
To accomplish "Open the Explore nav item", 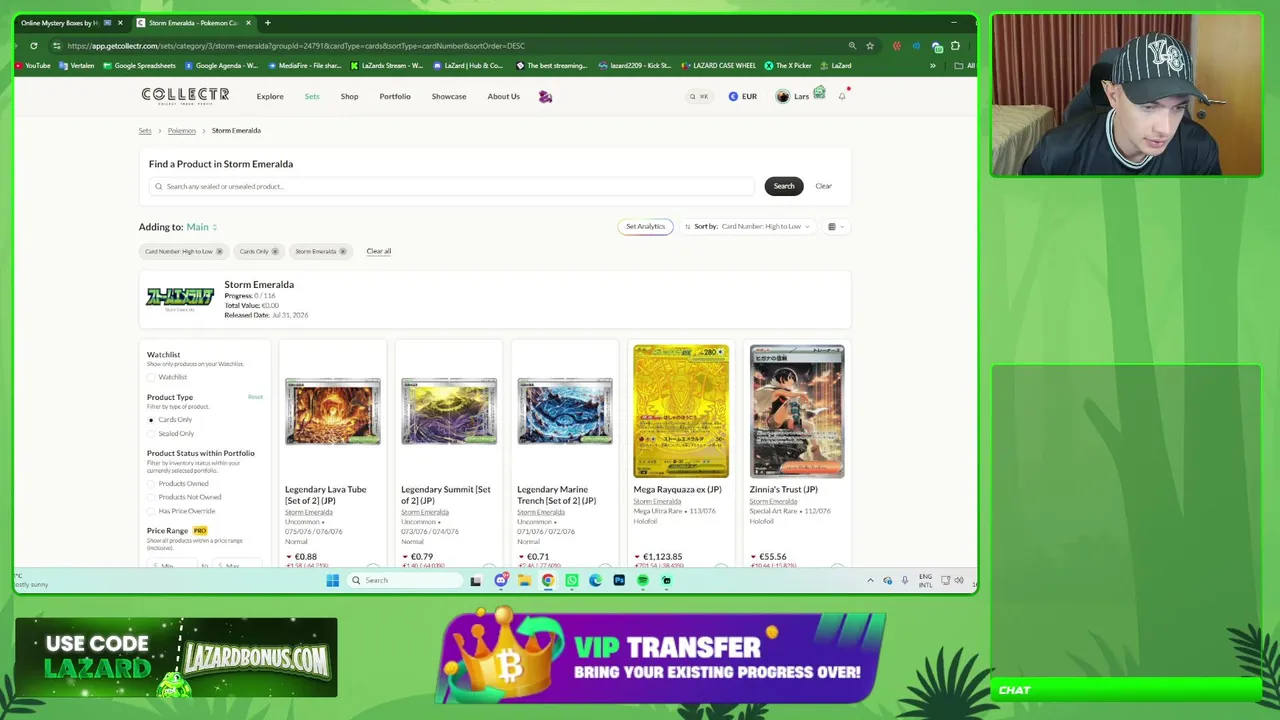I will click(270, 97).
